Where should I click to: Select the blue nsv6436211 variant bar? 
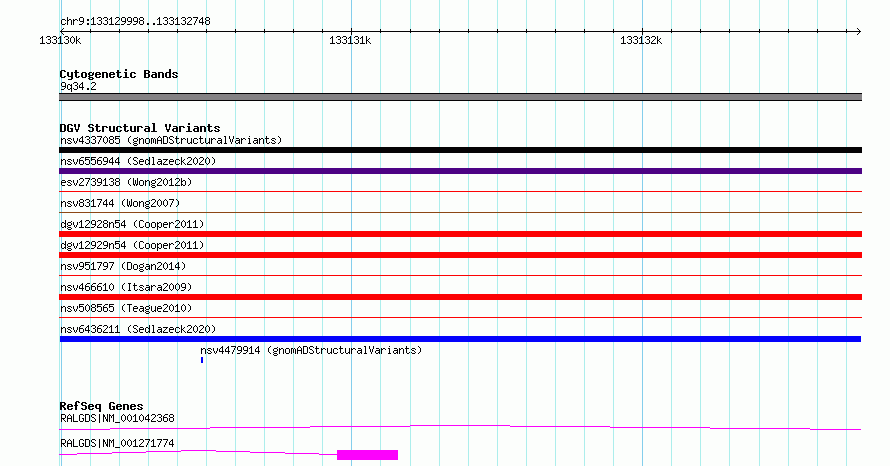pos(460,339)
